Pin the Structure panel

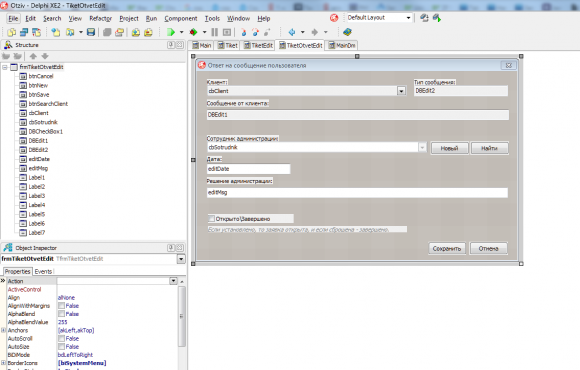[x=171, y=45]
